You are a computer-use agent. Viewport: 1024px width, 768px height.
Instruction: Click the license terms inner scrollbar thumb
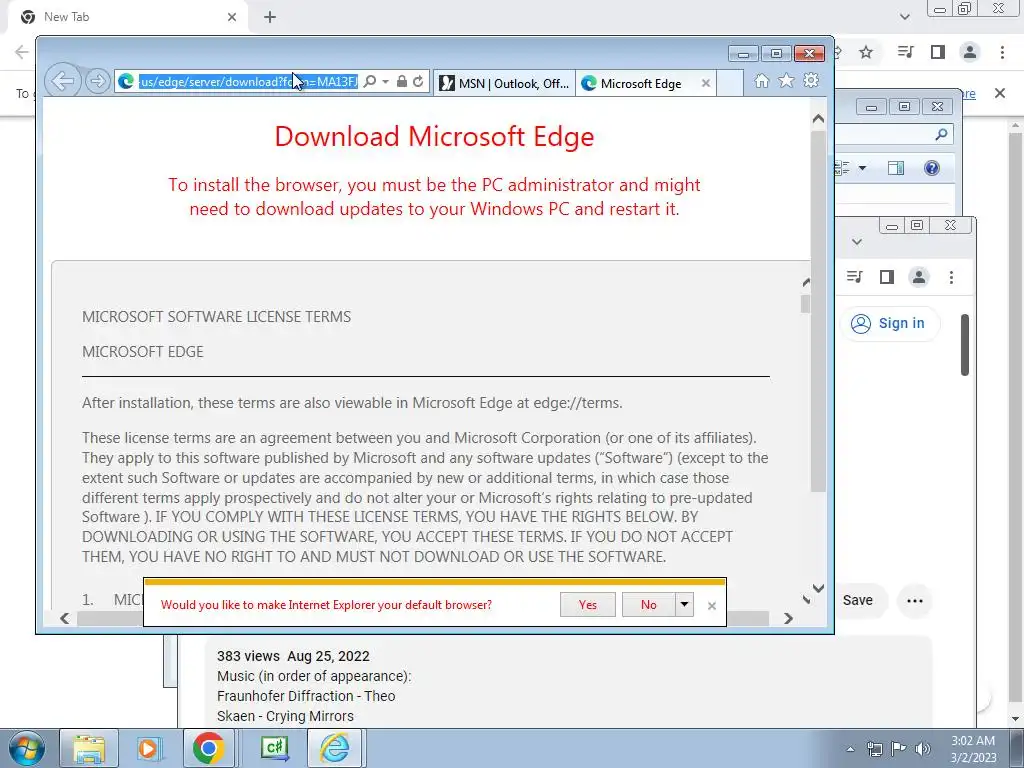click(x=805, y=304)
